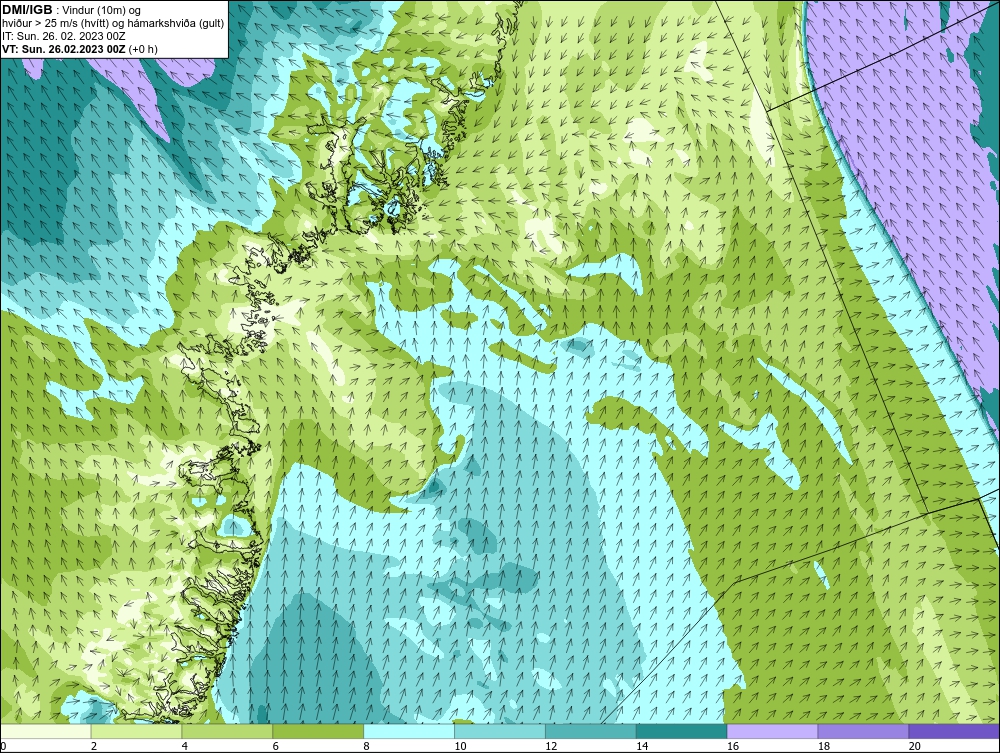Image resolution: width=1000 pixels, height=753 pixels.
Task: Click the legend scale label "0"
Action: click(4, 746)
